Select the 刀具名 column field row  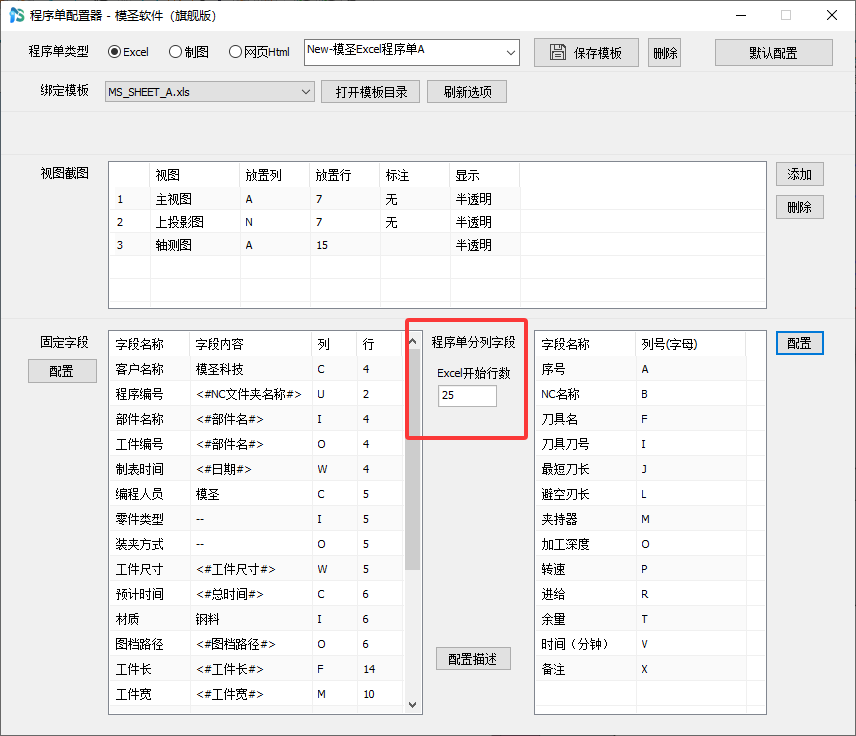point(650,419)
